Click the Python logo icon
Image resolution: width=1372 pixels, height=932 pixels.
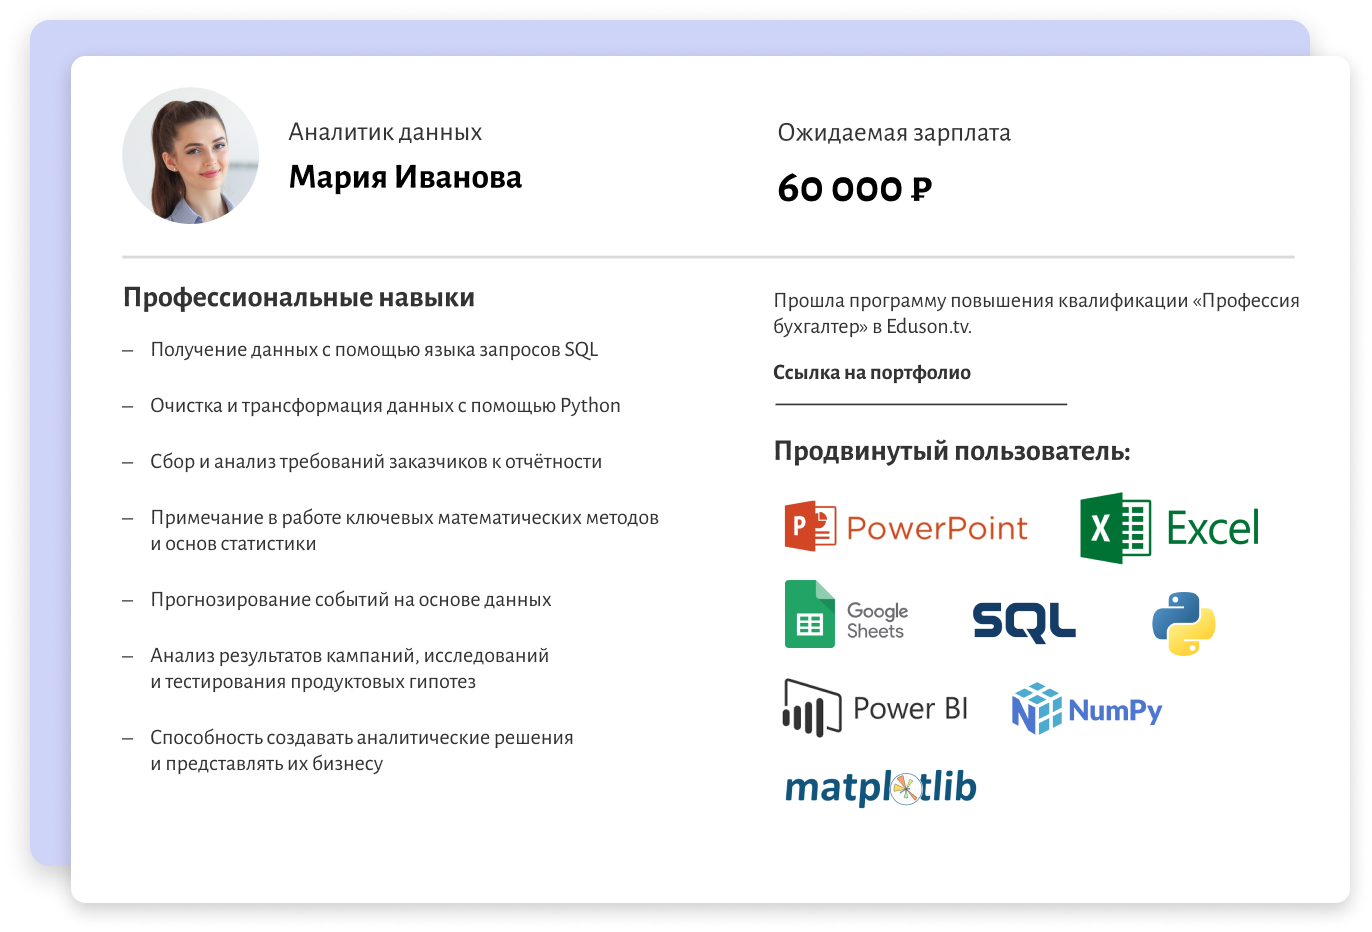pos(1183,624)
